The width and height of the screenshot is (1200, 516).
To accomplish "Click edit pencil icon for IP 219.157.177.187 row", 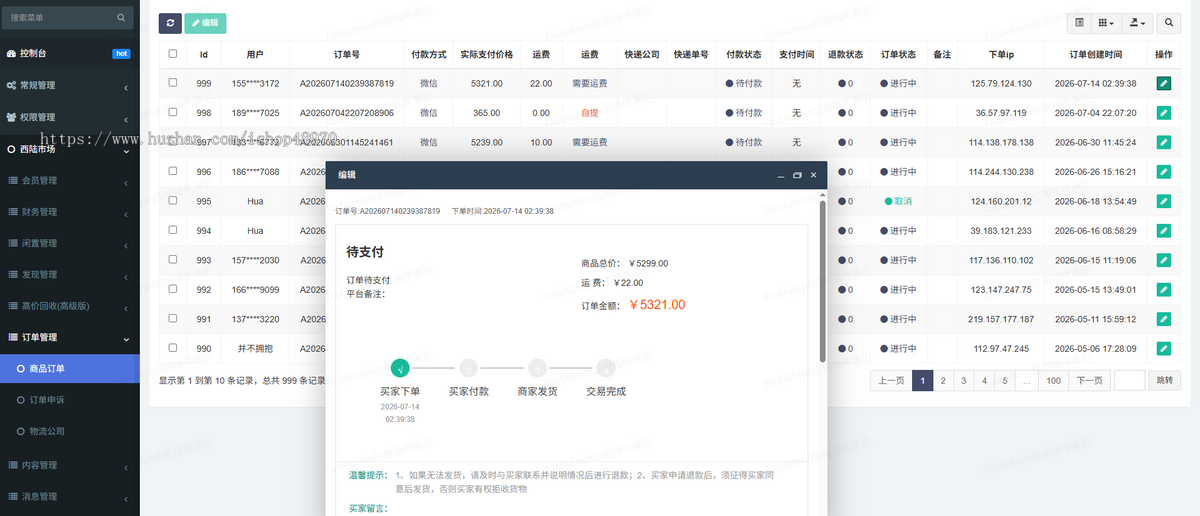I will 1164,319.
